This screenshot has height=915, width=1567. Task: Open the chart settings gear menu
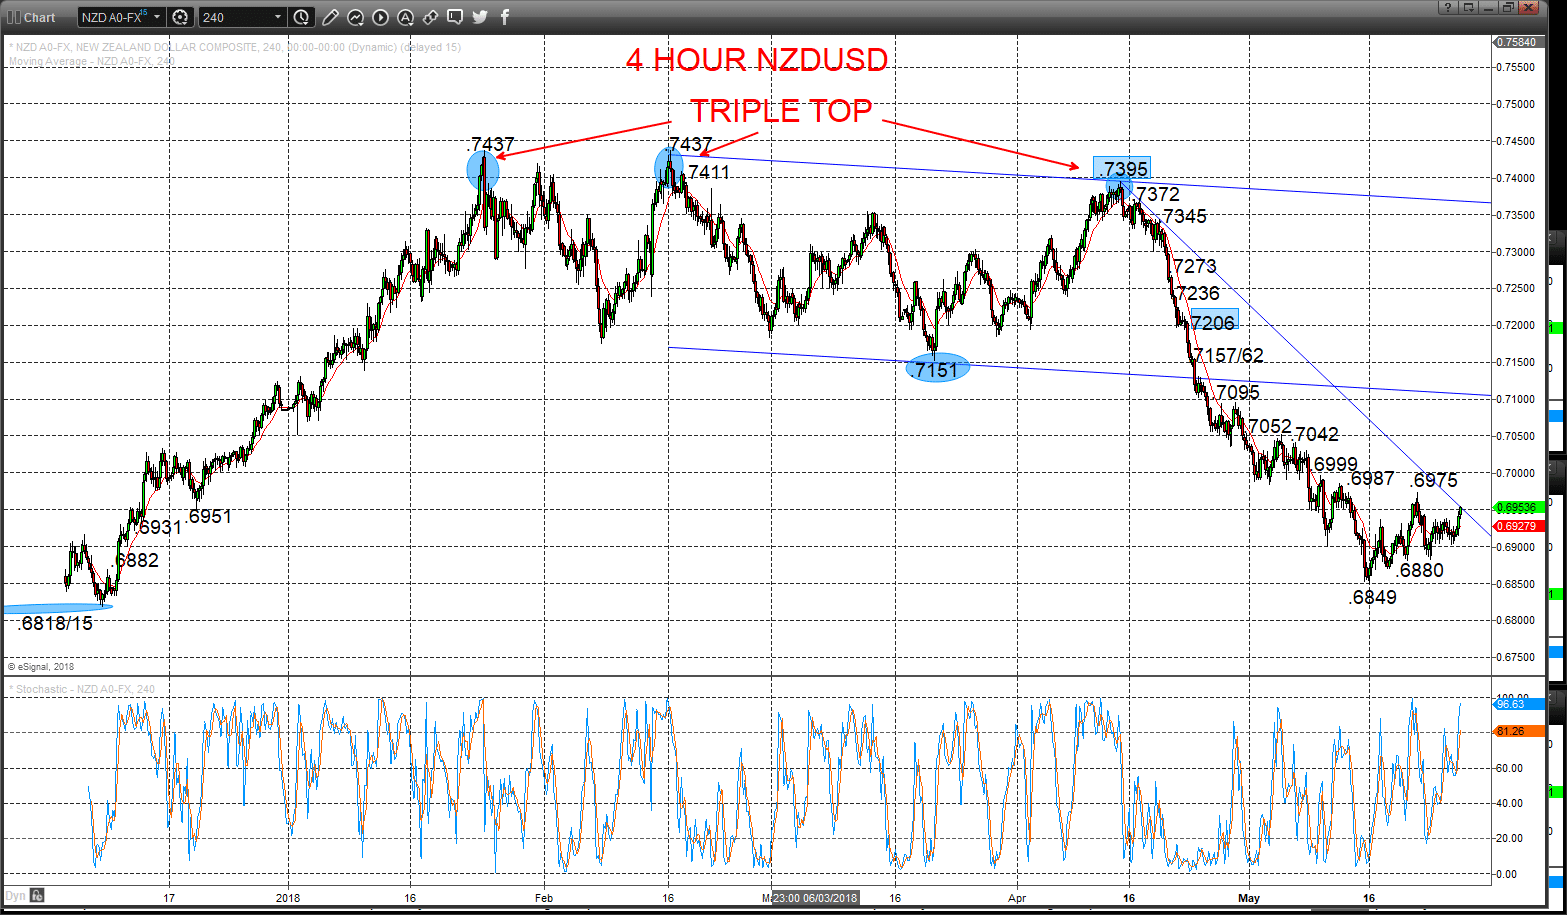tap(180, 17)
